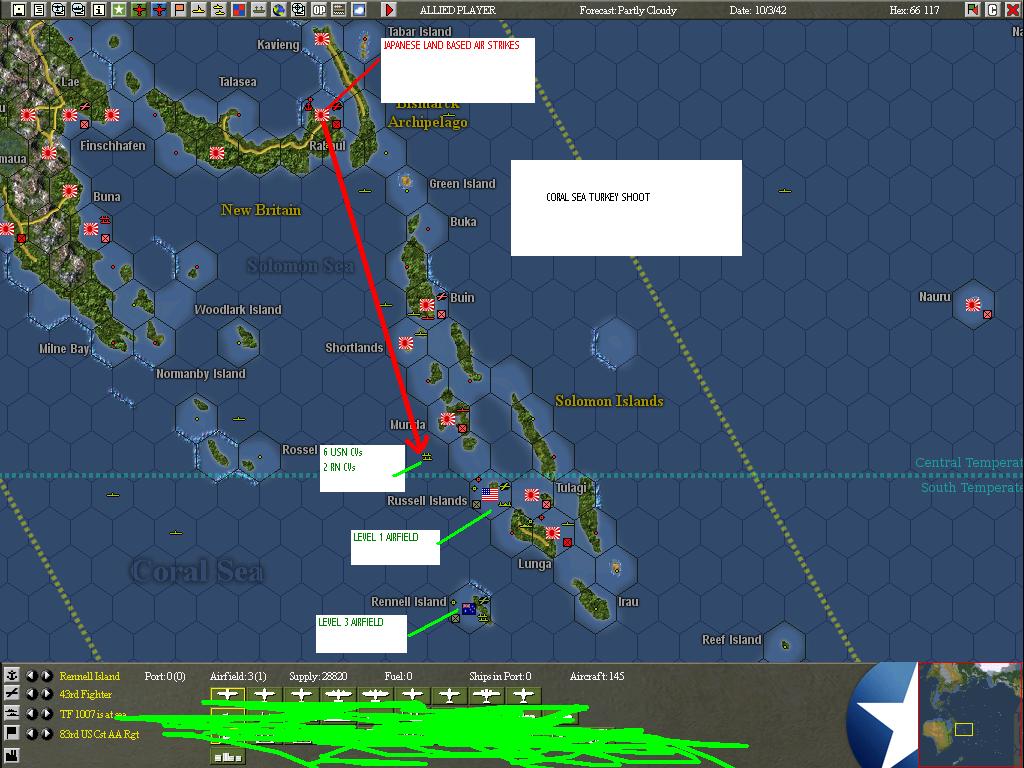Screen dimensions: 1024x768
Task: Click the anchor icon beside Rennell Island
Action: pos(11,675)
